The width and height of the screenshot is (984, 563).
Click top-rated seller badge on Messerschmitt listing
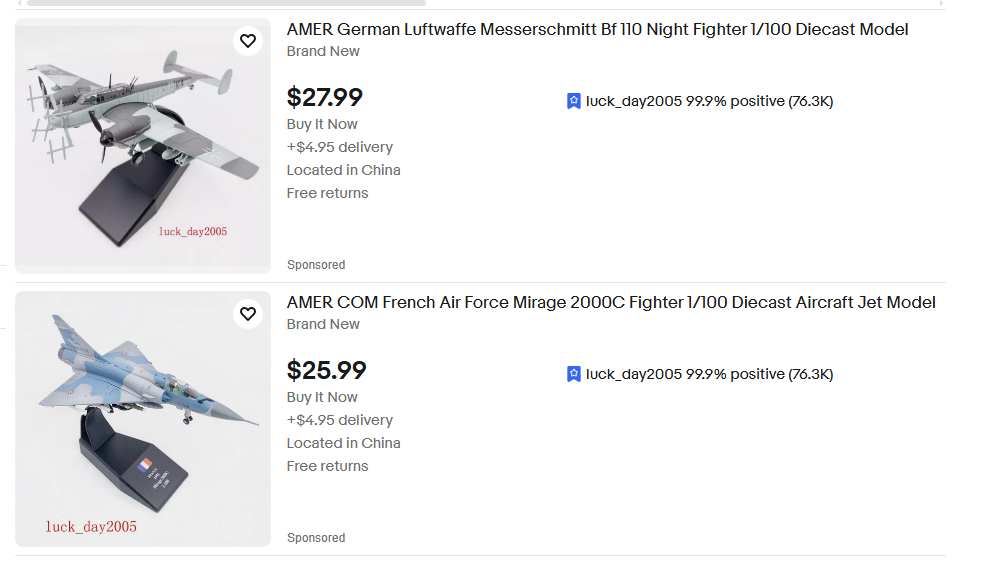pyautogui.click(x=573, y=101)
